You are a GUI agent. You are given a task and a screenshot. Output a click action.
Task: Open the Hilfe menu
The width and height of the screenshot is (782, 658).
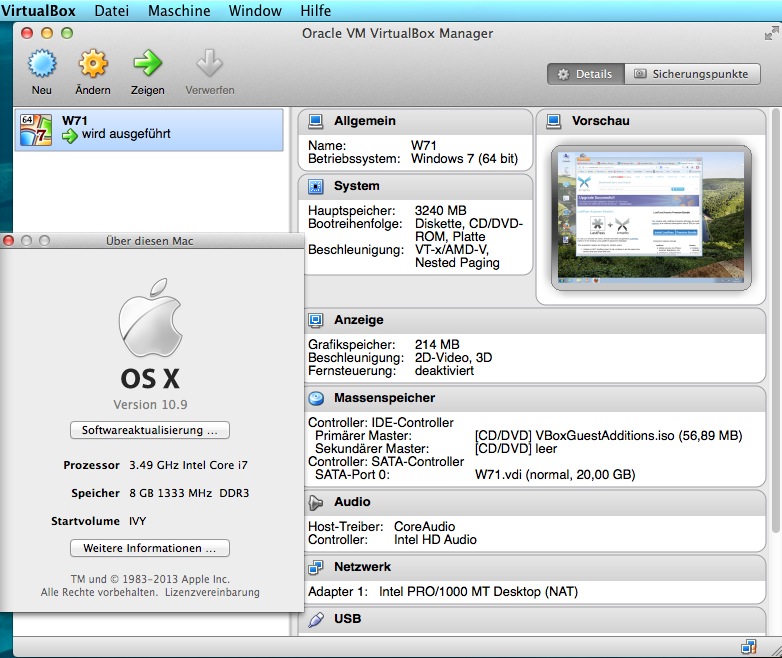tap(316, 10)
